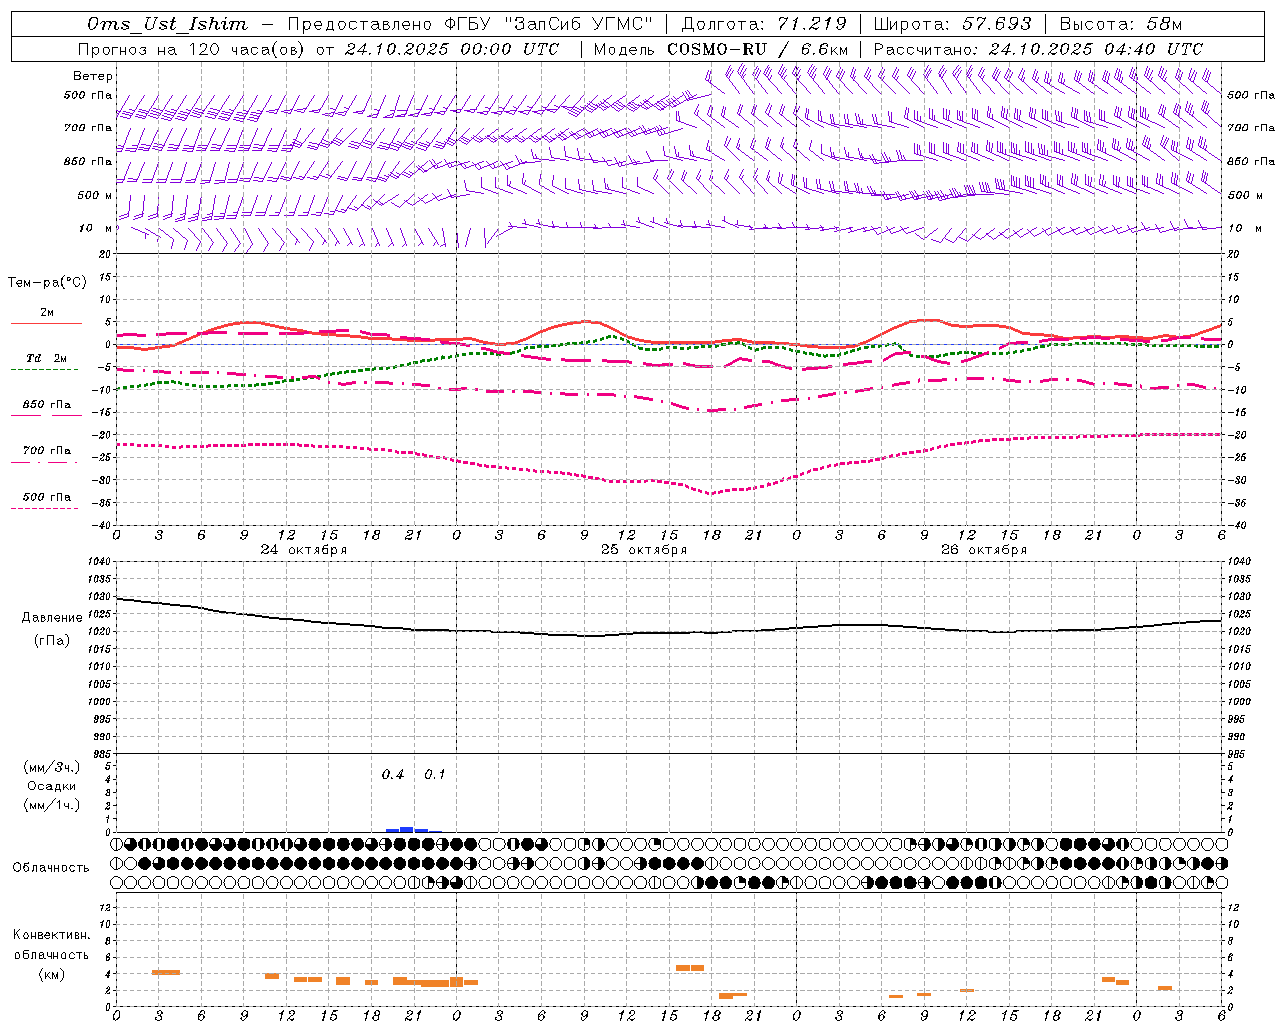The height and width of the screenshot is (1024, 1280).
Task: Click the 26 октября date label
Action: click(x=984, y=550)
